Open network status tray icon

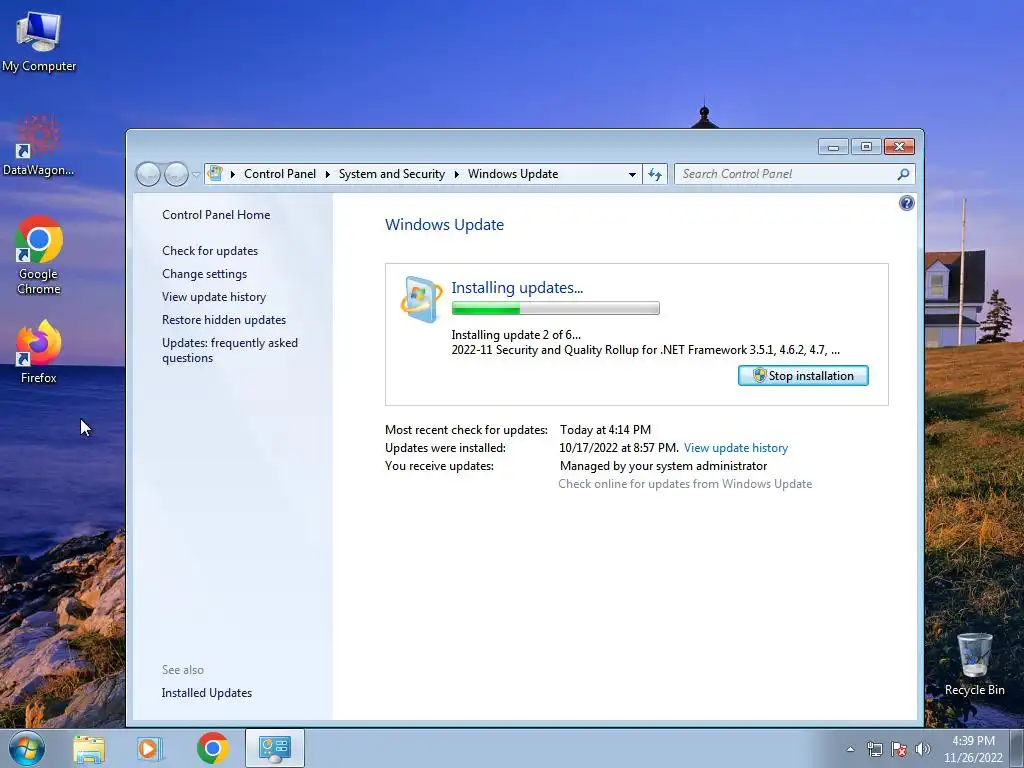874,749
